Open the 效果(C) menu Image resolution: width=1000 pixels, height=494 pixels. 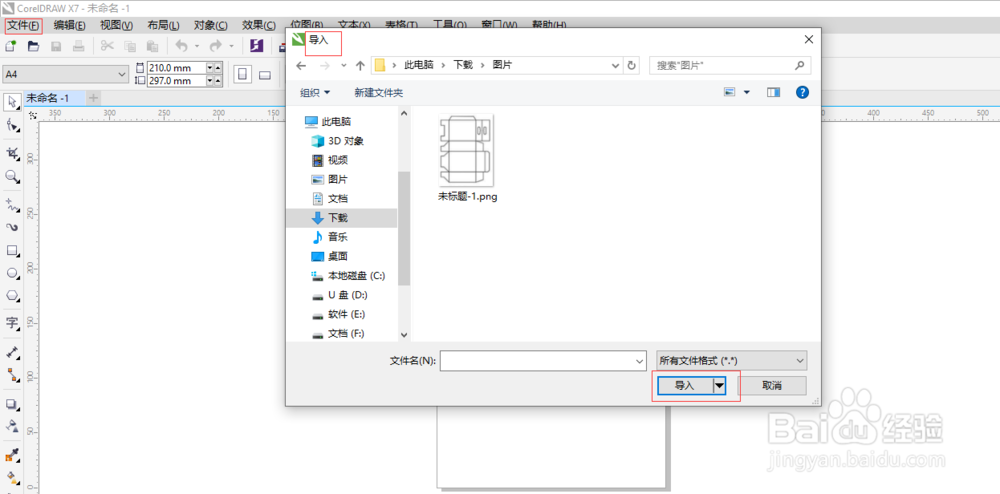pos(258,25)
